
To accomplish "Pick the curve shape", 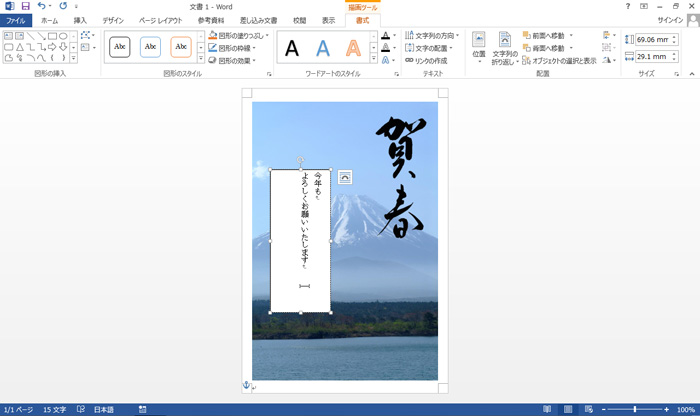I will (42, 58).
